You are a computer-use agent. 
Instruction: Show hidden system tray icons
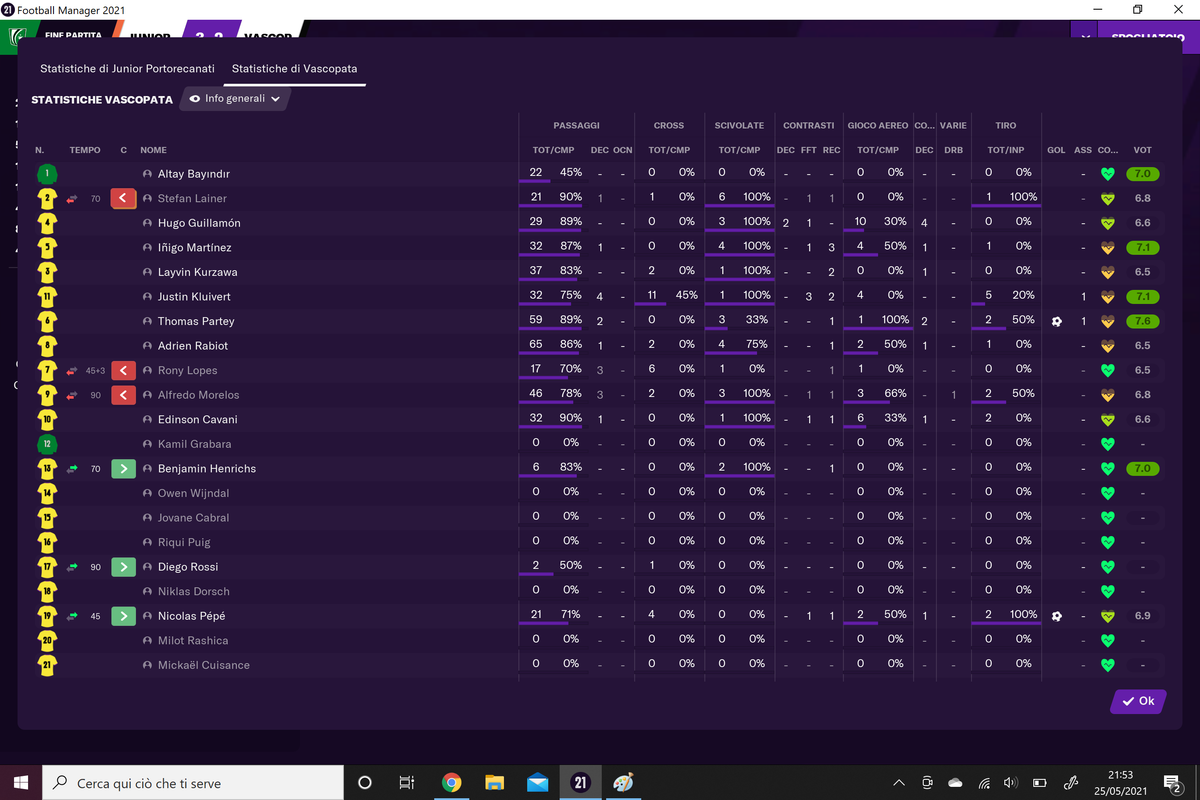pyautogui.click(x=898, y=783)
